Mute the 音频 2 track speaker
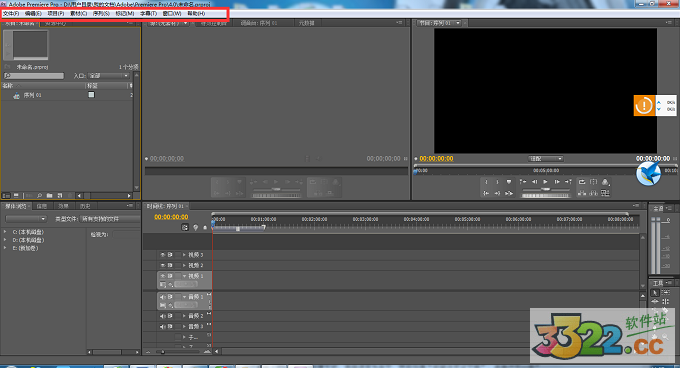This screenshot has width=680, height=368. pyautogui.click(x=163, y=316)
